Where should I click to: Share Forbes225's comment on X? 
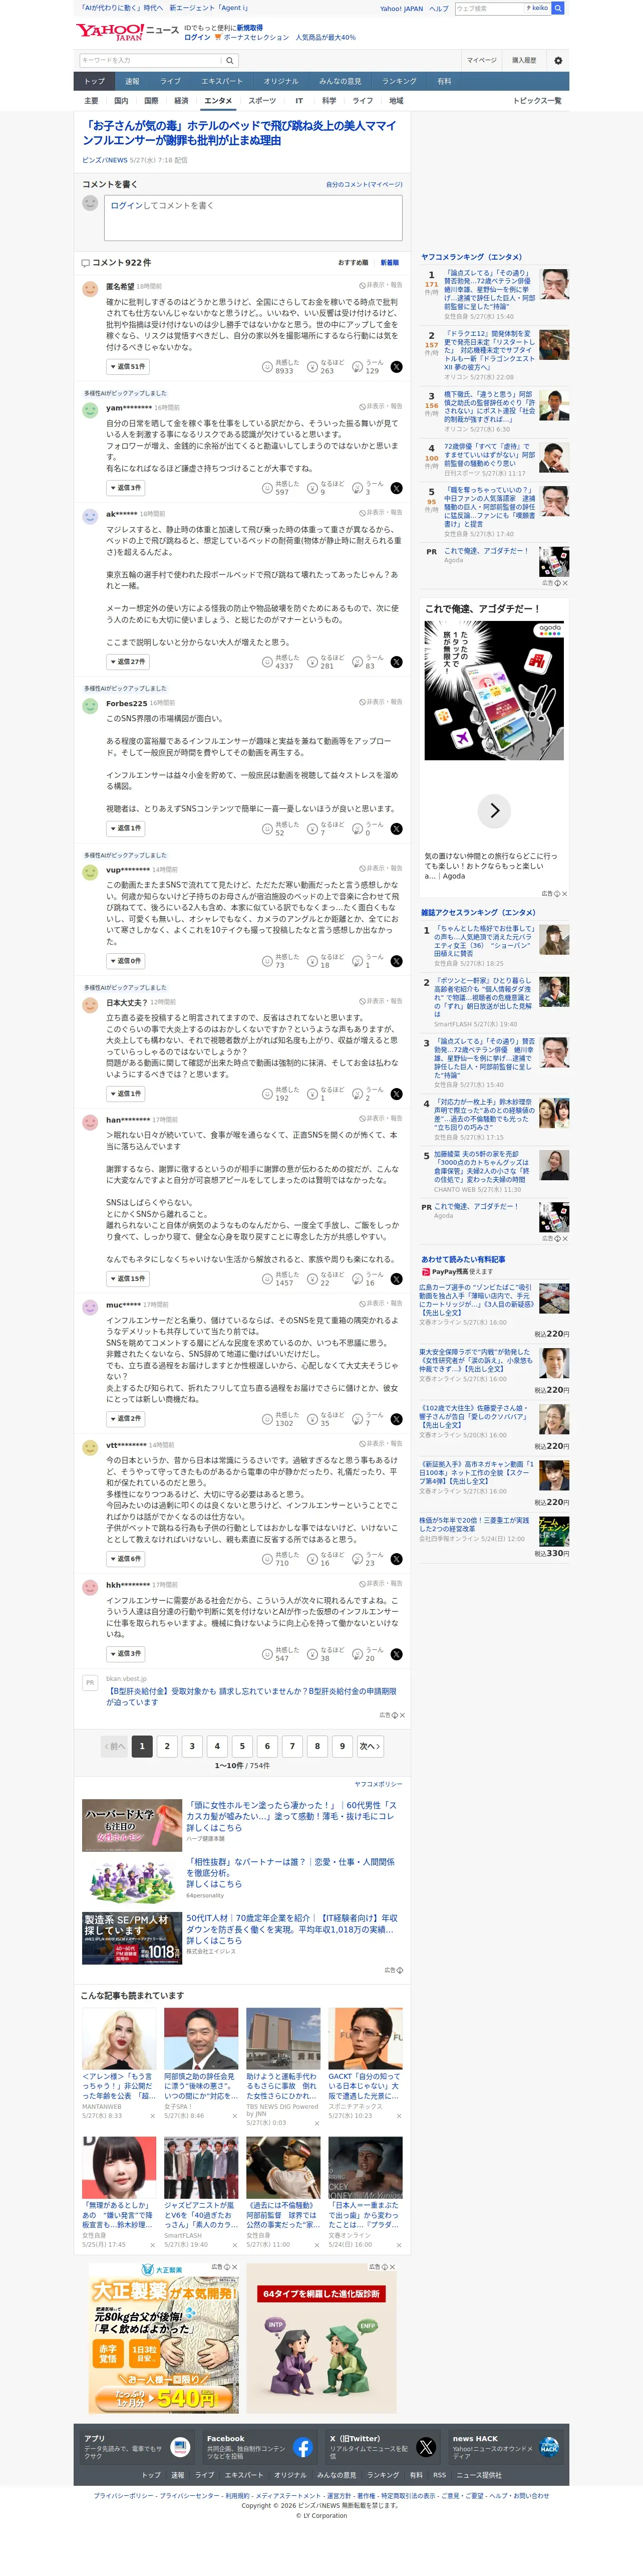[x=397, y=829]
